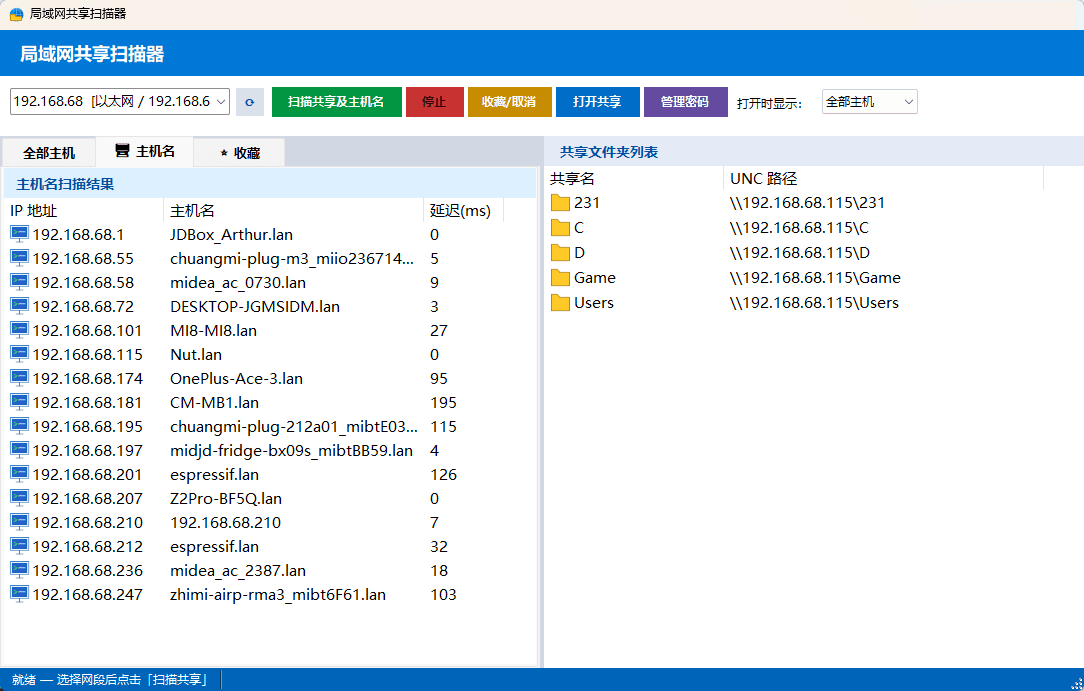Click the C share folder icon
This screenshot has width=1084, height=691.
click(560, 228)
